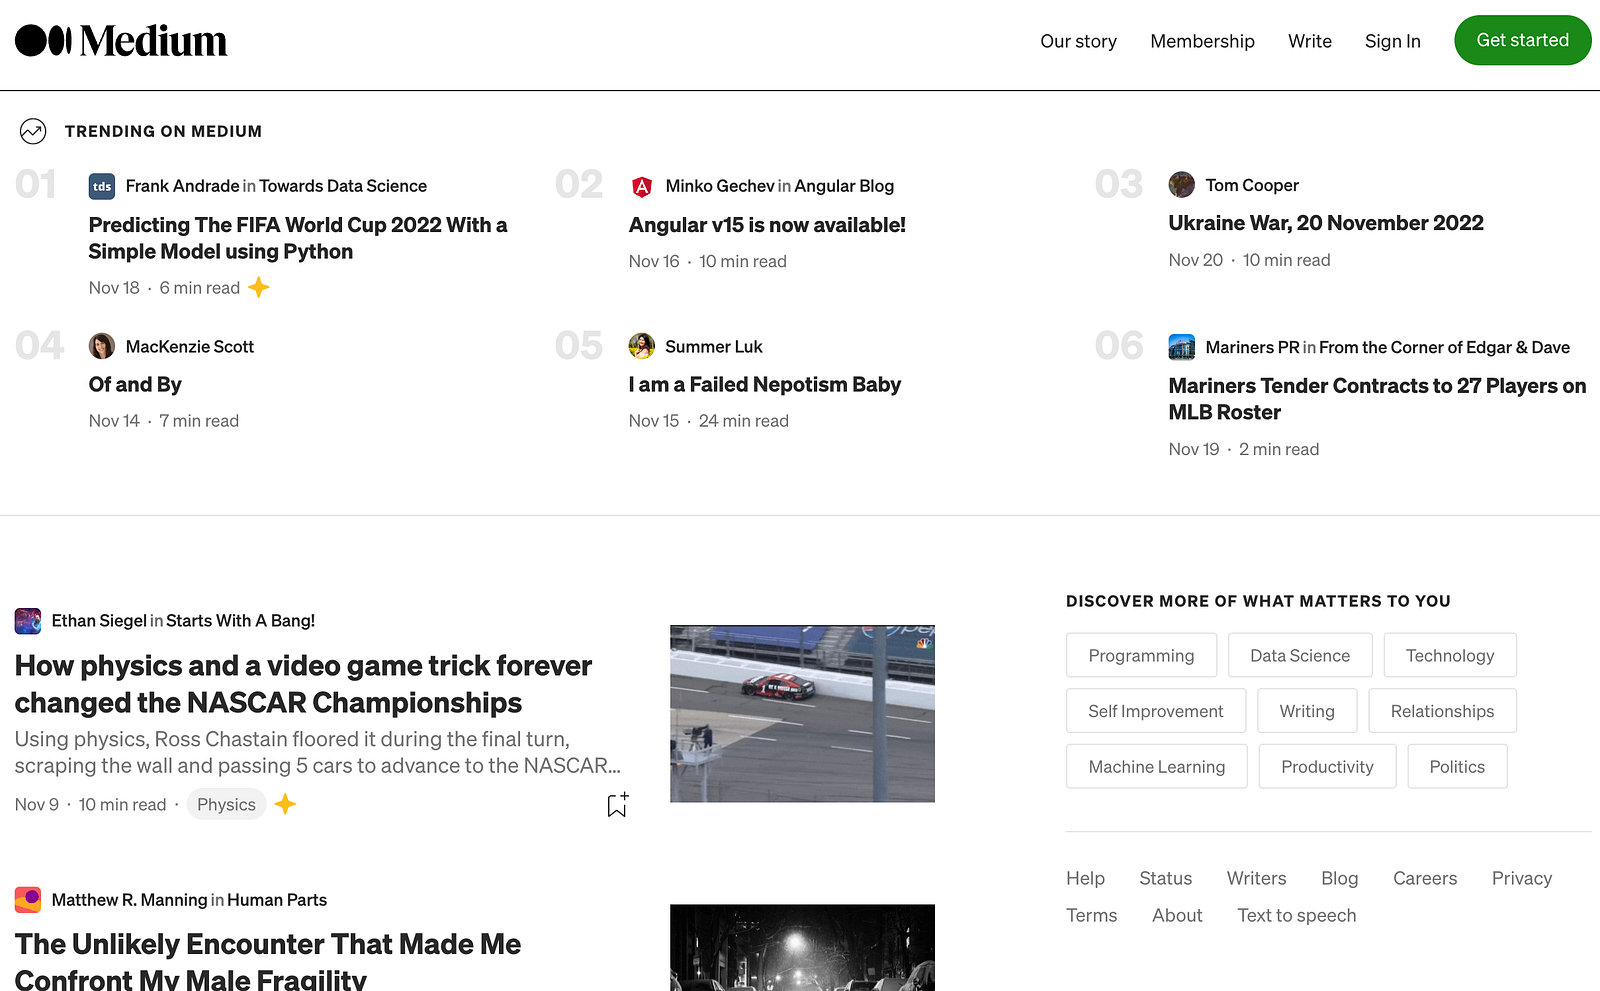Open the About footer link
1600x991 pixels.
[x=1177, y=915]
